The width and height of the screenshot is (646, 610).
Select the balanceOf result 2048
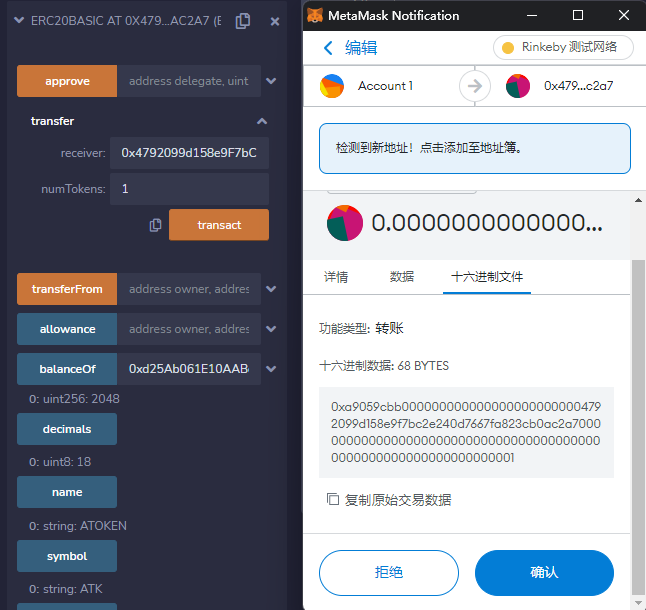click(74, 399)
